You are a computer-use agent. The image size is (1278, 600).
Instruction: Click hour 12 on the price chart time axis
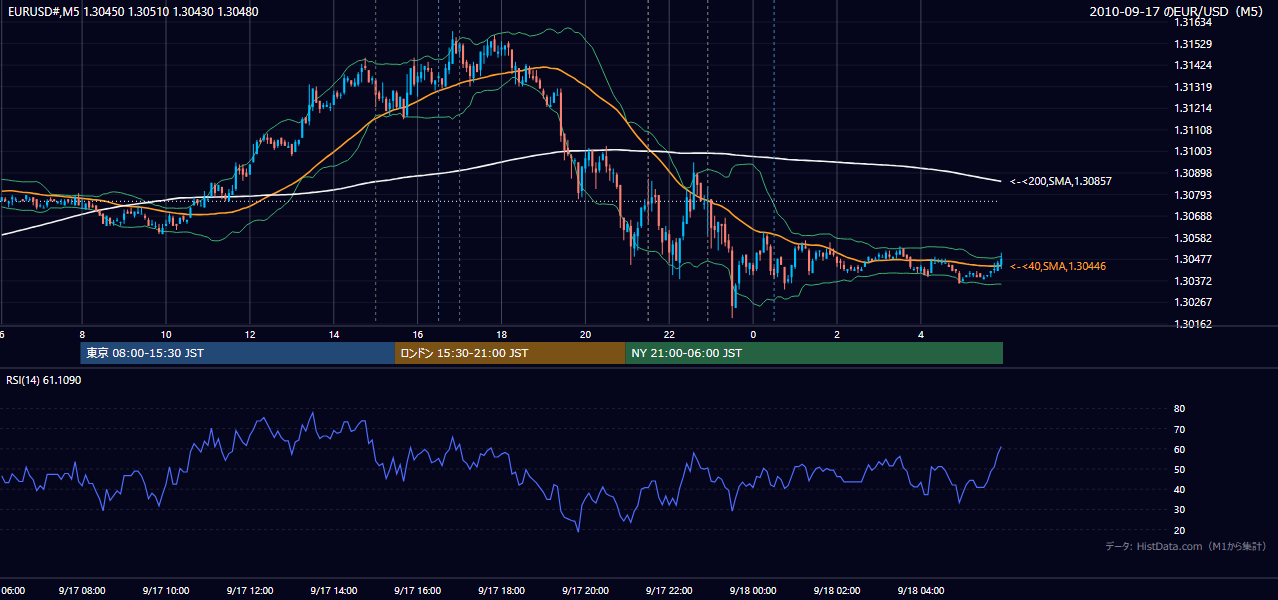(x=250, y=335)
